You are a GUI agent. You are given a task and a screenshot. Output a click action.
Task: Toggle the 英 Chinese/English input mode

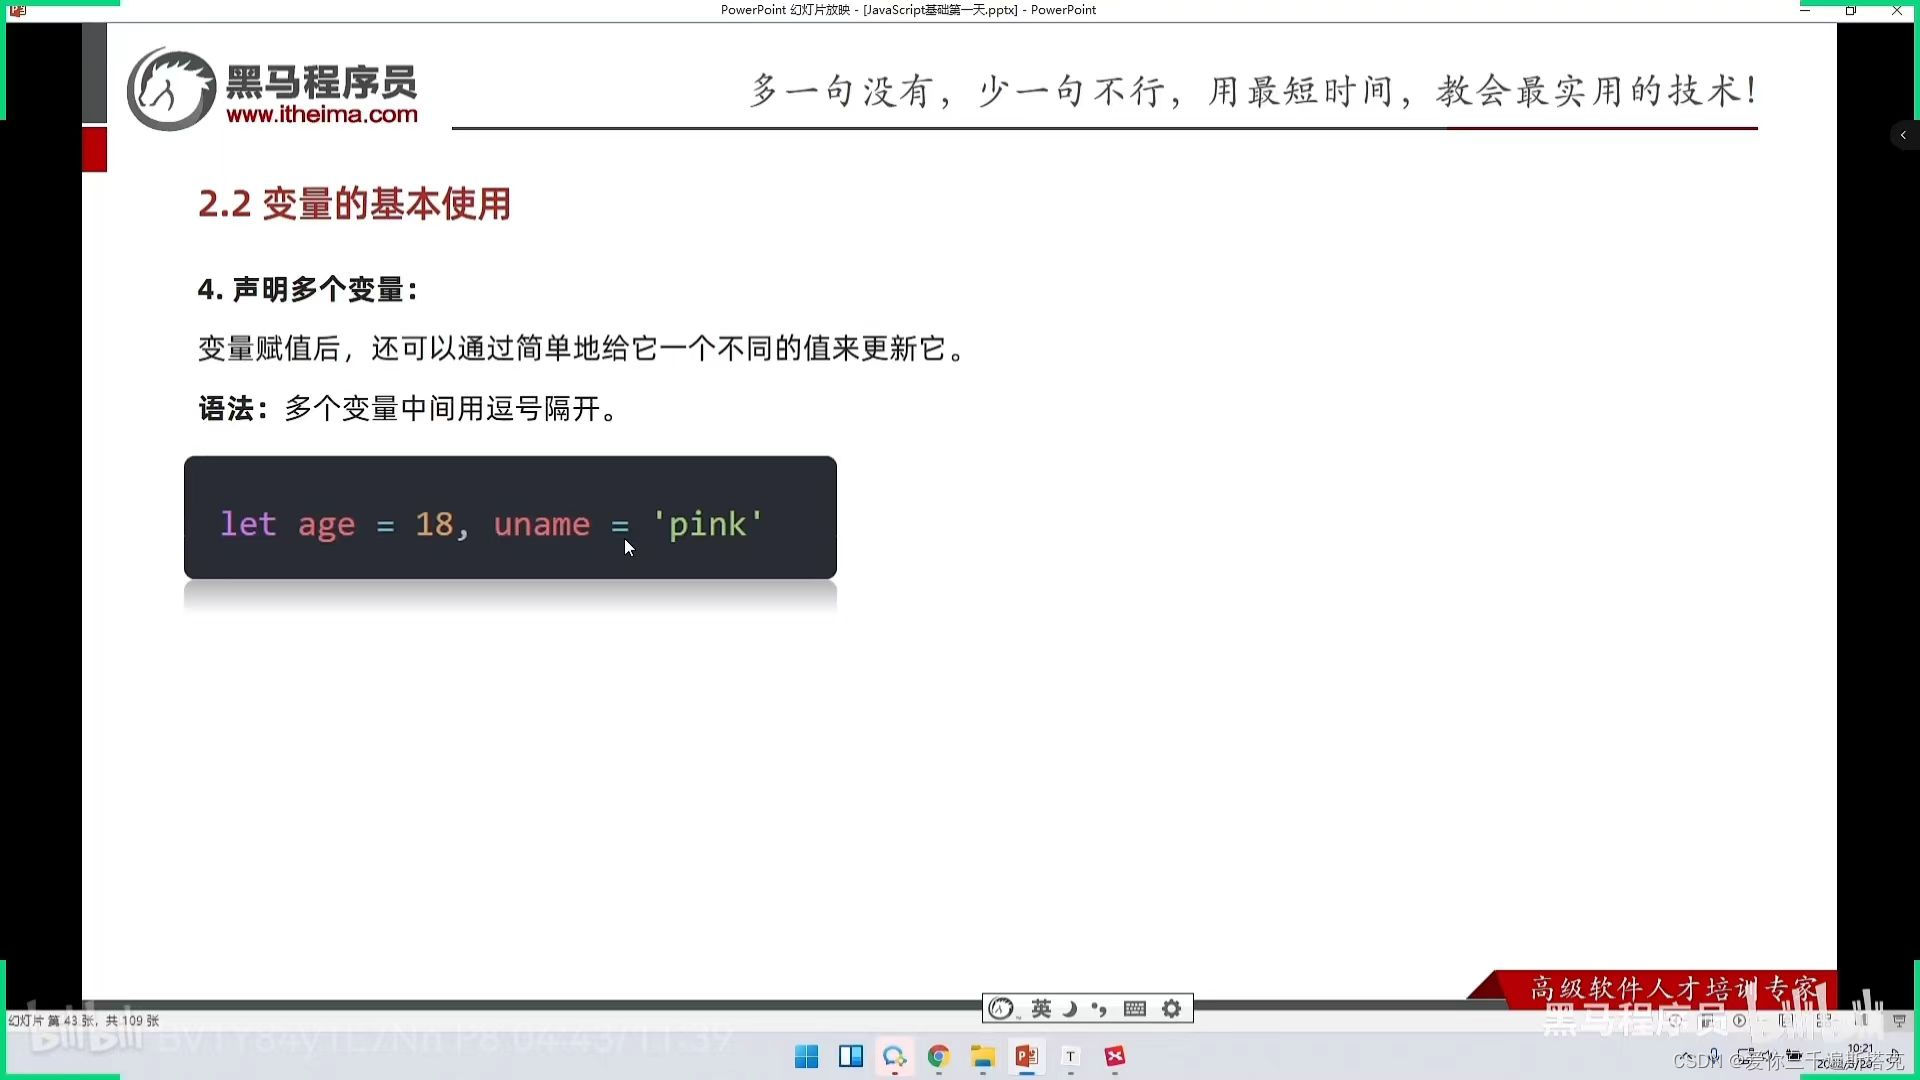tap(1041, 1009)
